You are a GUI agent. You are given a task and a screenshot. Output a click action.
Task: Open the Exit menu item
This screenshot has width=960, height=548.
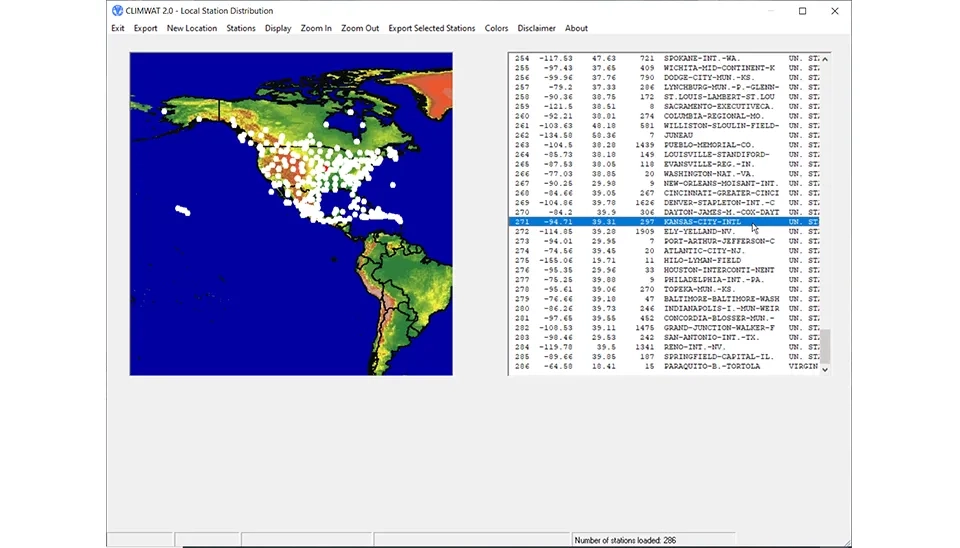coord(118,28)
